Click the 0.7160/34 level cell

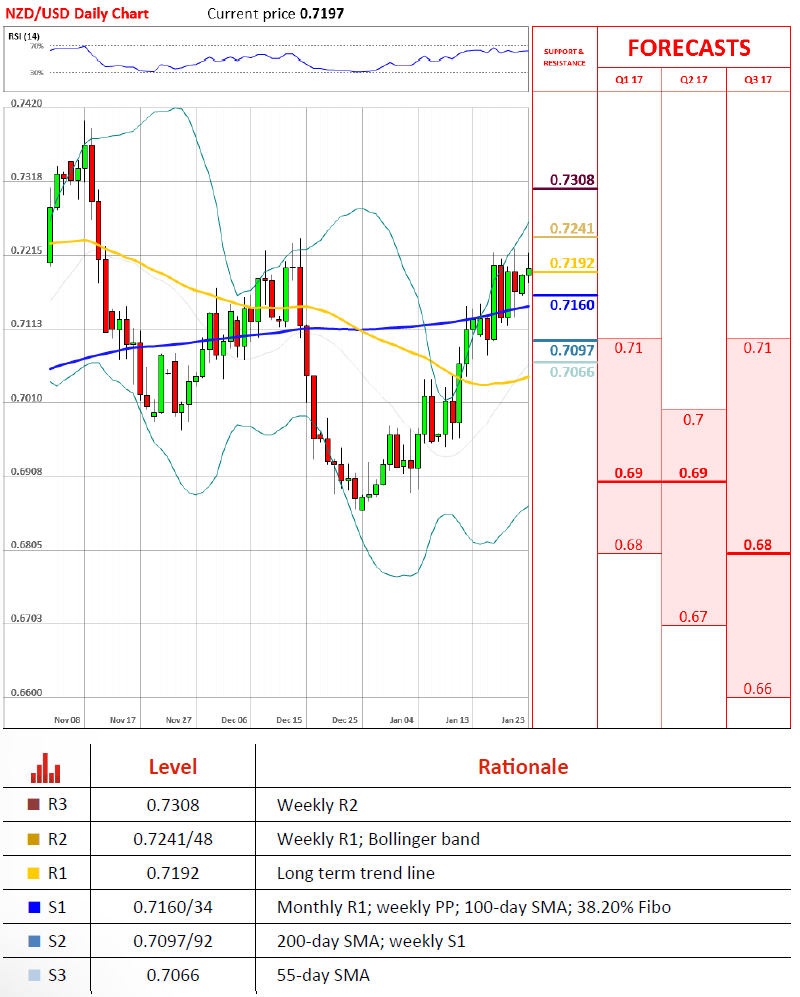[173, 907]
